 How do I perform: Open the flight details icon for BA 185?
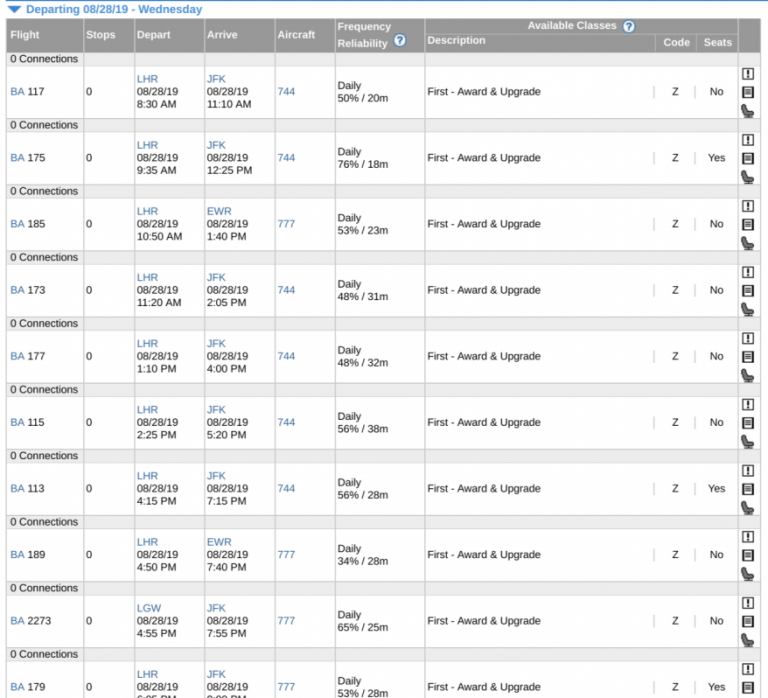[747, 225]
